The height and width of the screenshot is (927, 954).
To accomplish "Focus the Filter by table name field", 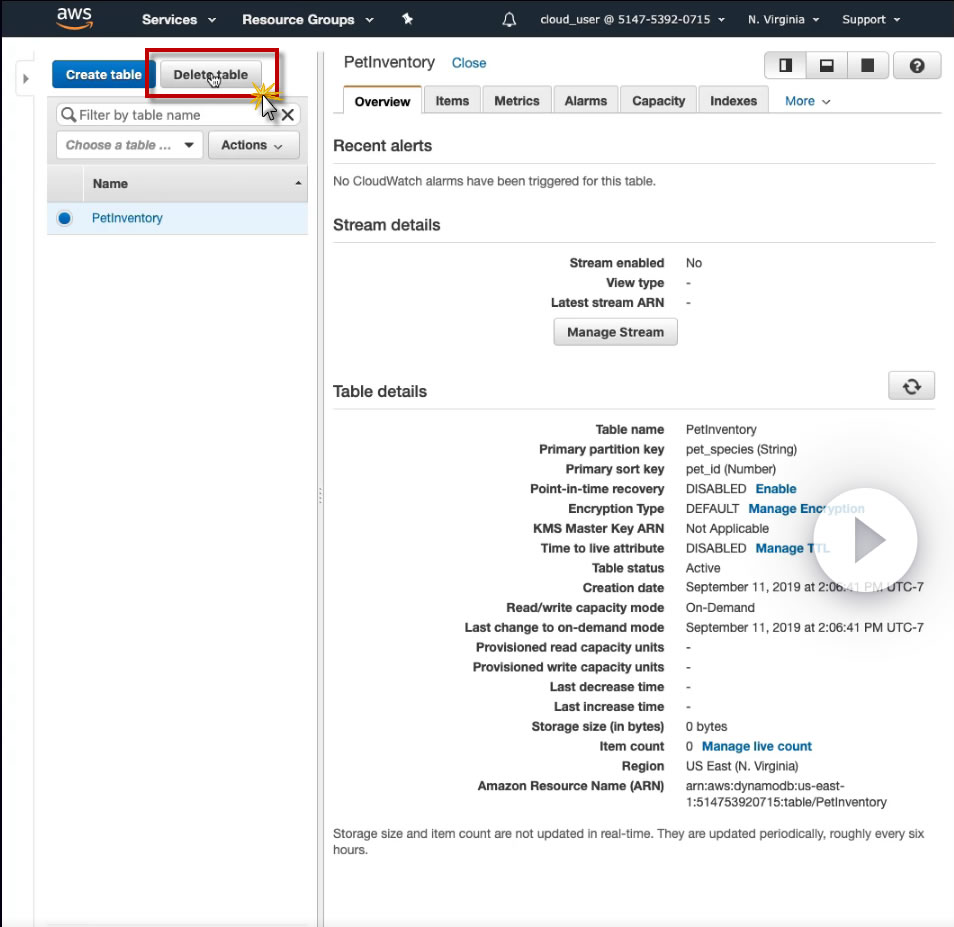I will click(178, 114).
